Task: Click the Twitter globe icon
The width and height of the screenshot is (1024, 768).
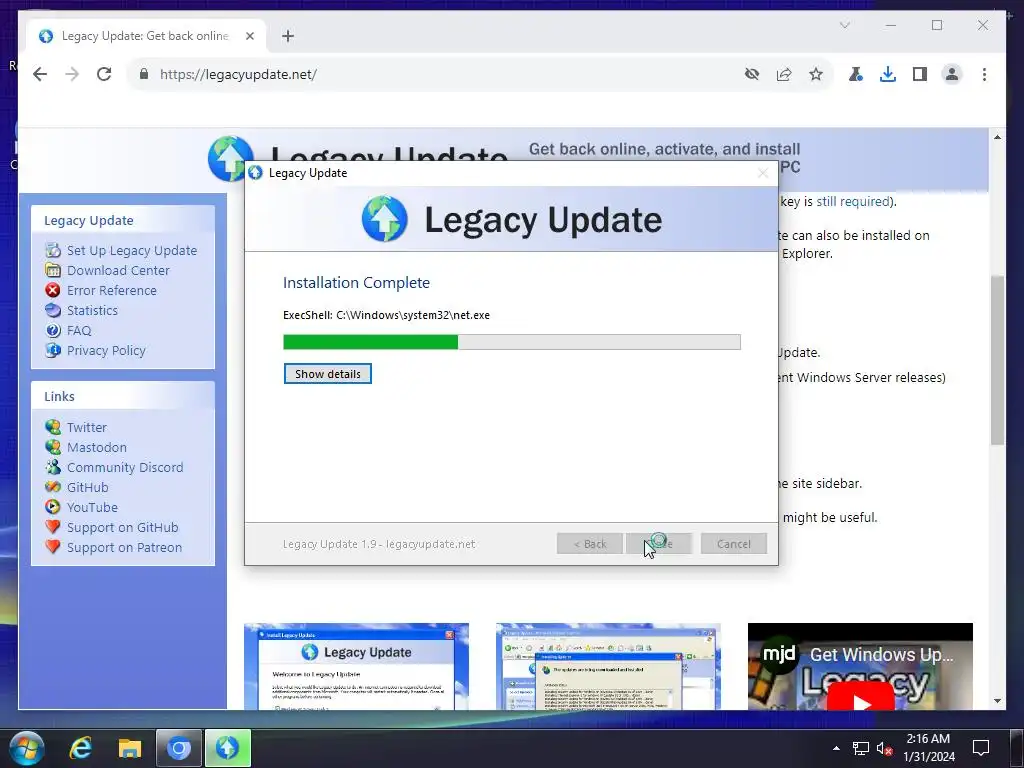Action: tap(53, 427)
